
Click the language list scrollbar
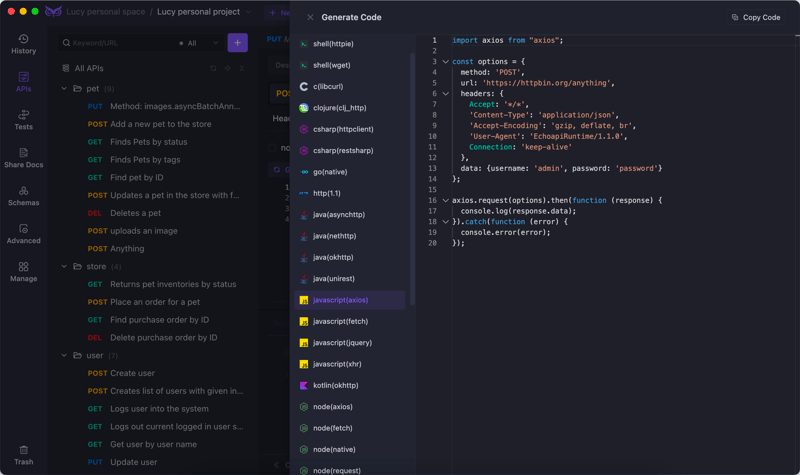pyautogui.click(x=412, y=179)
